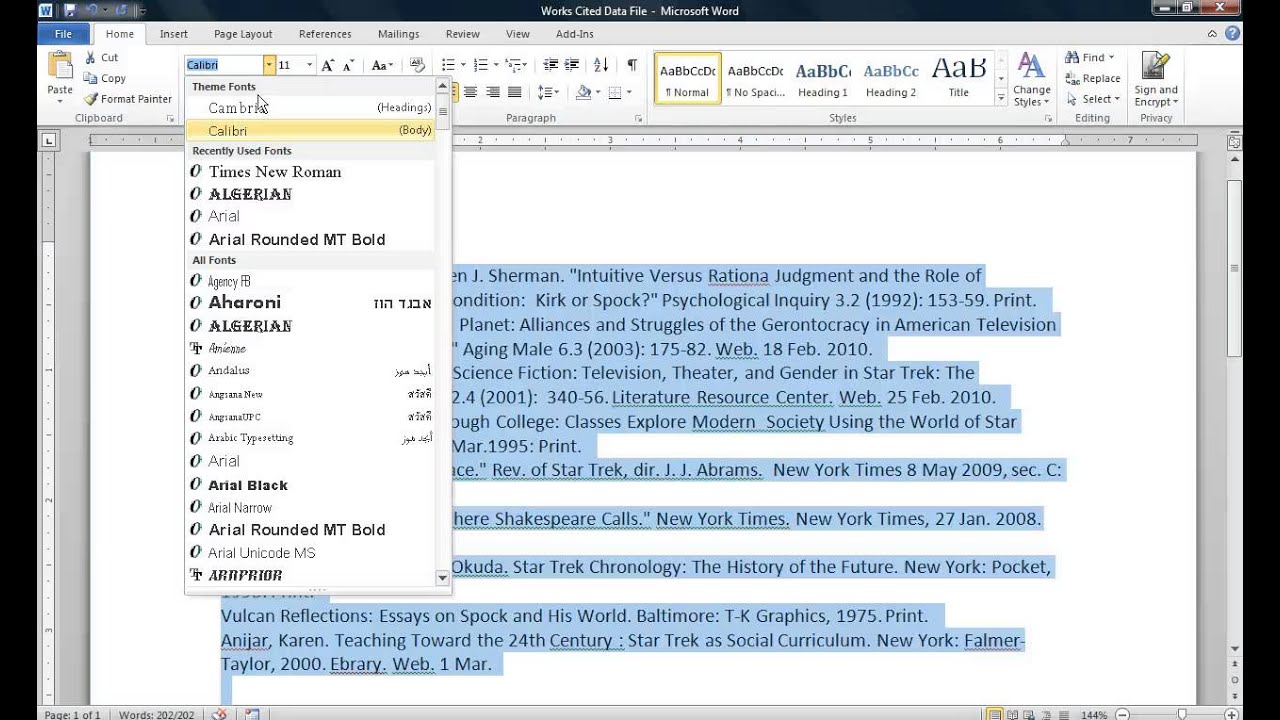
Task: Minimize the ribbon with caret icon
Action: click(1212, 34)
